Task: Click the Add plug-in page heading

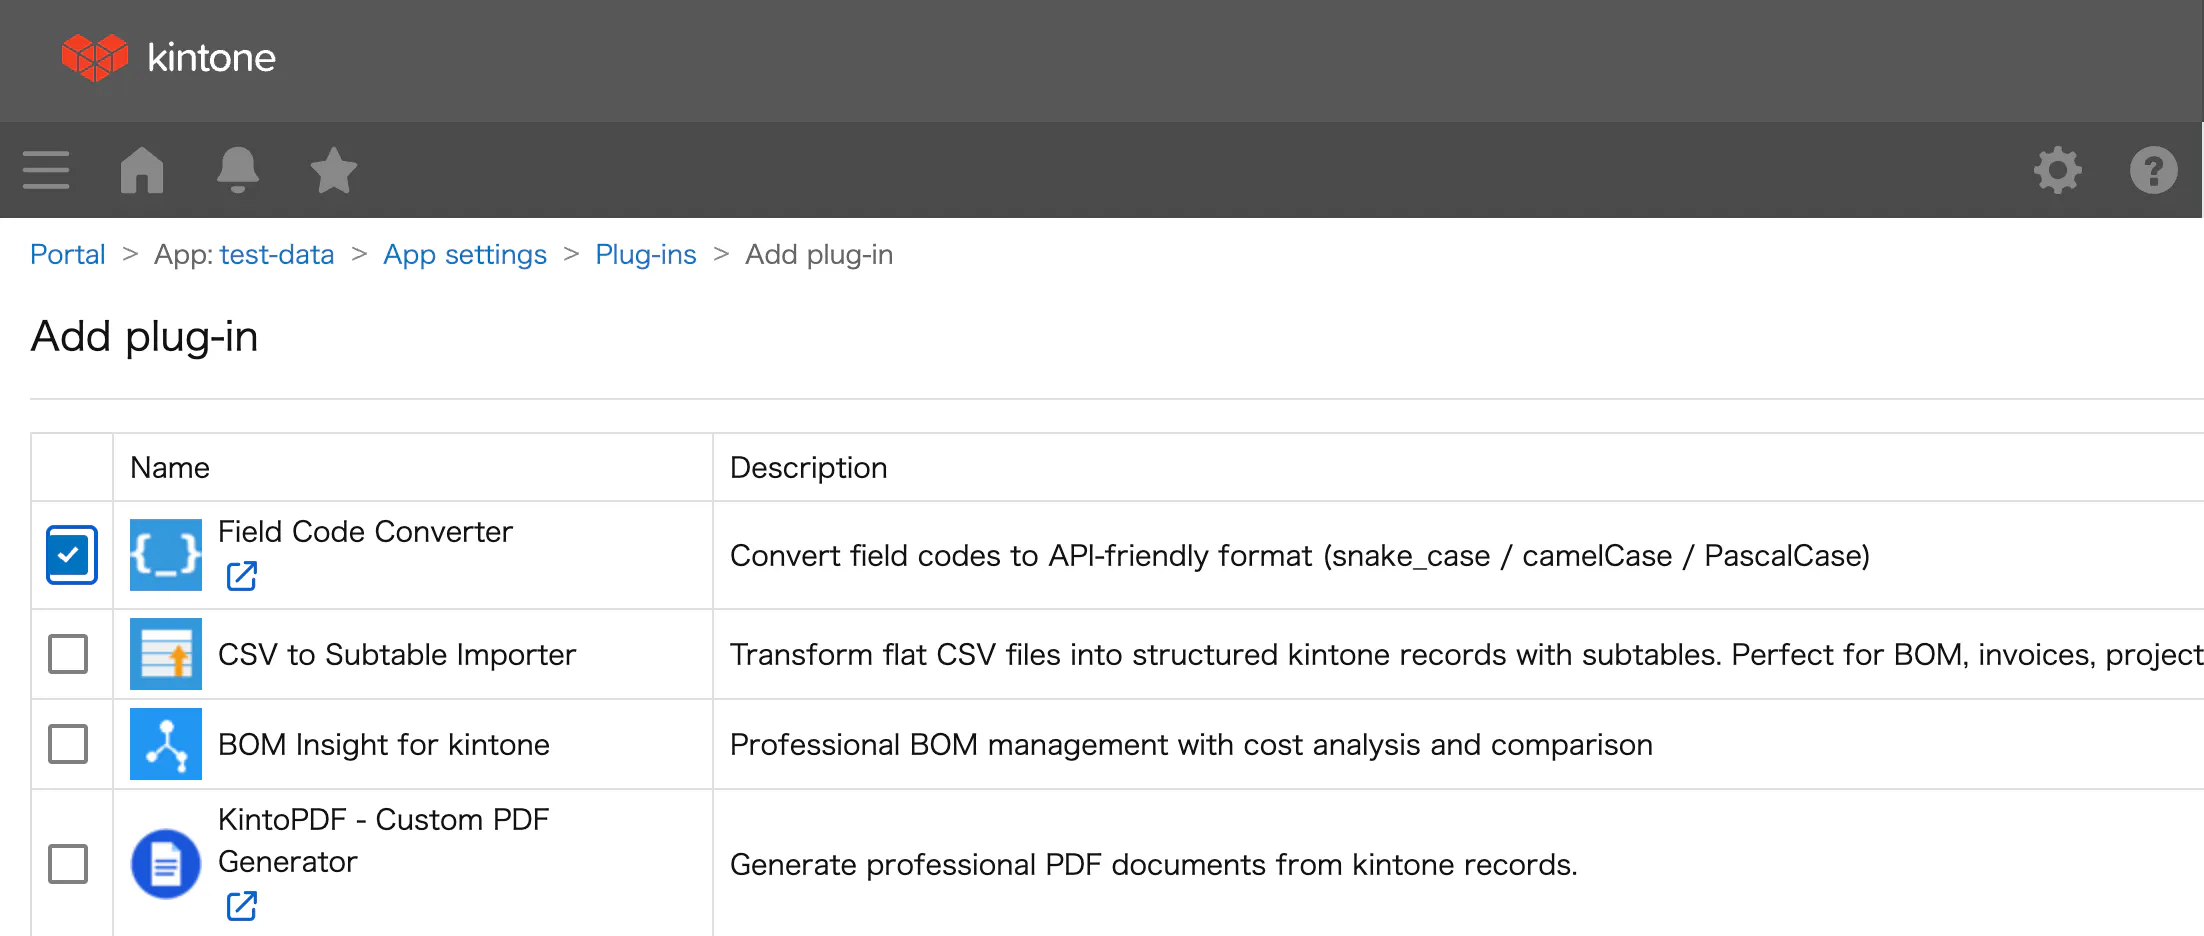Action: coord(145,337)
